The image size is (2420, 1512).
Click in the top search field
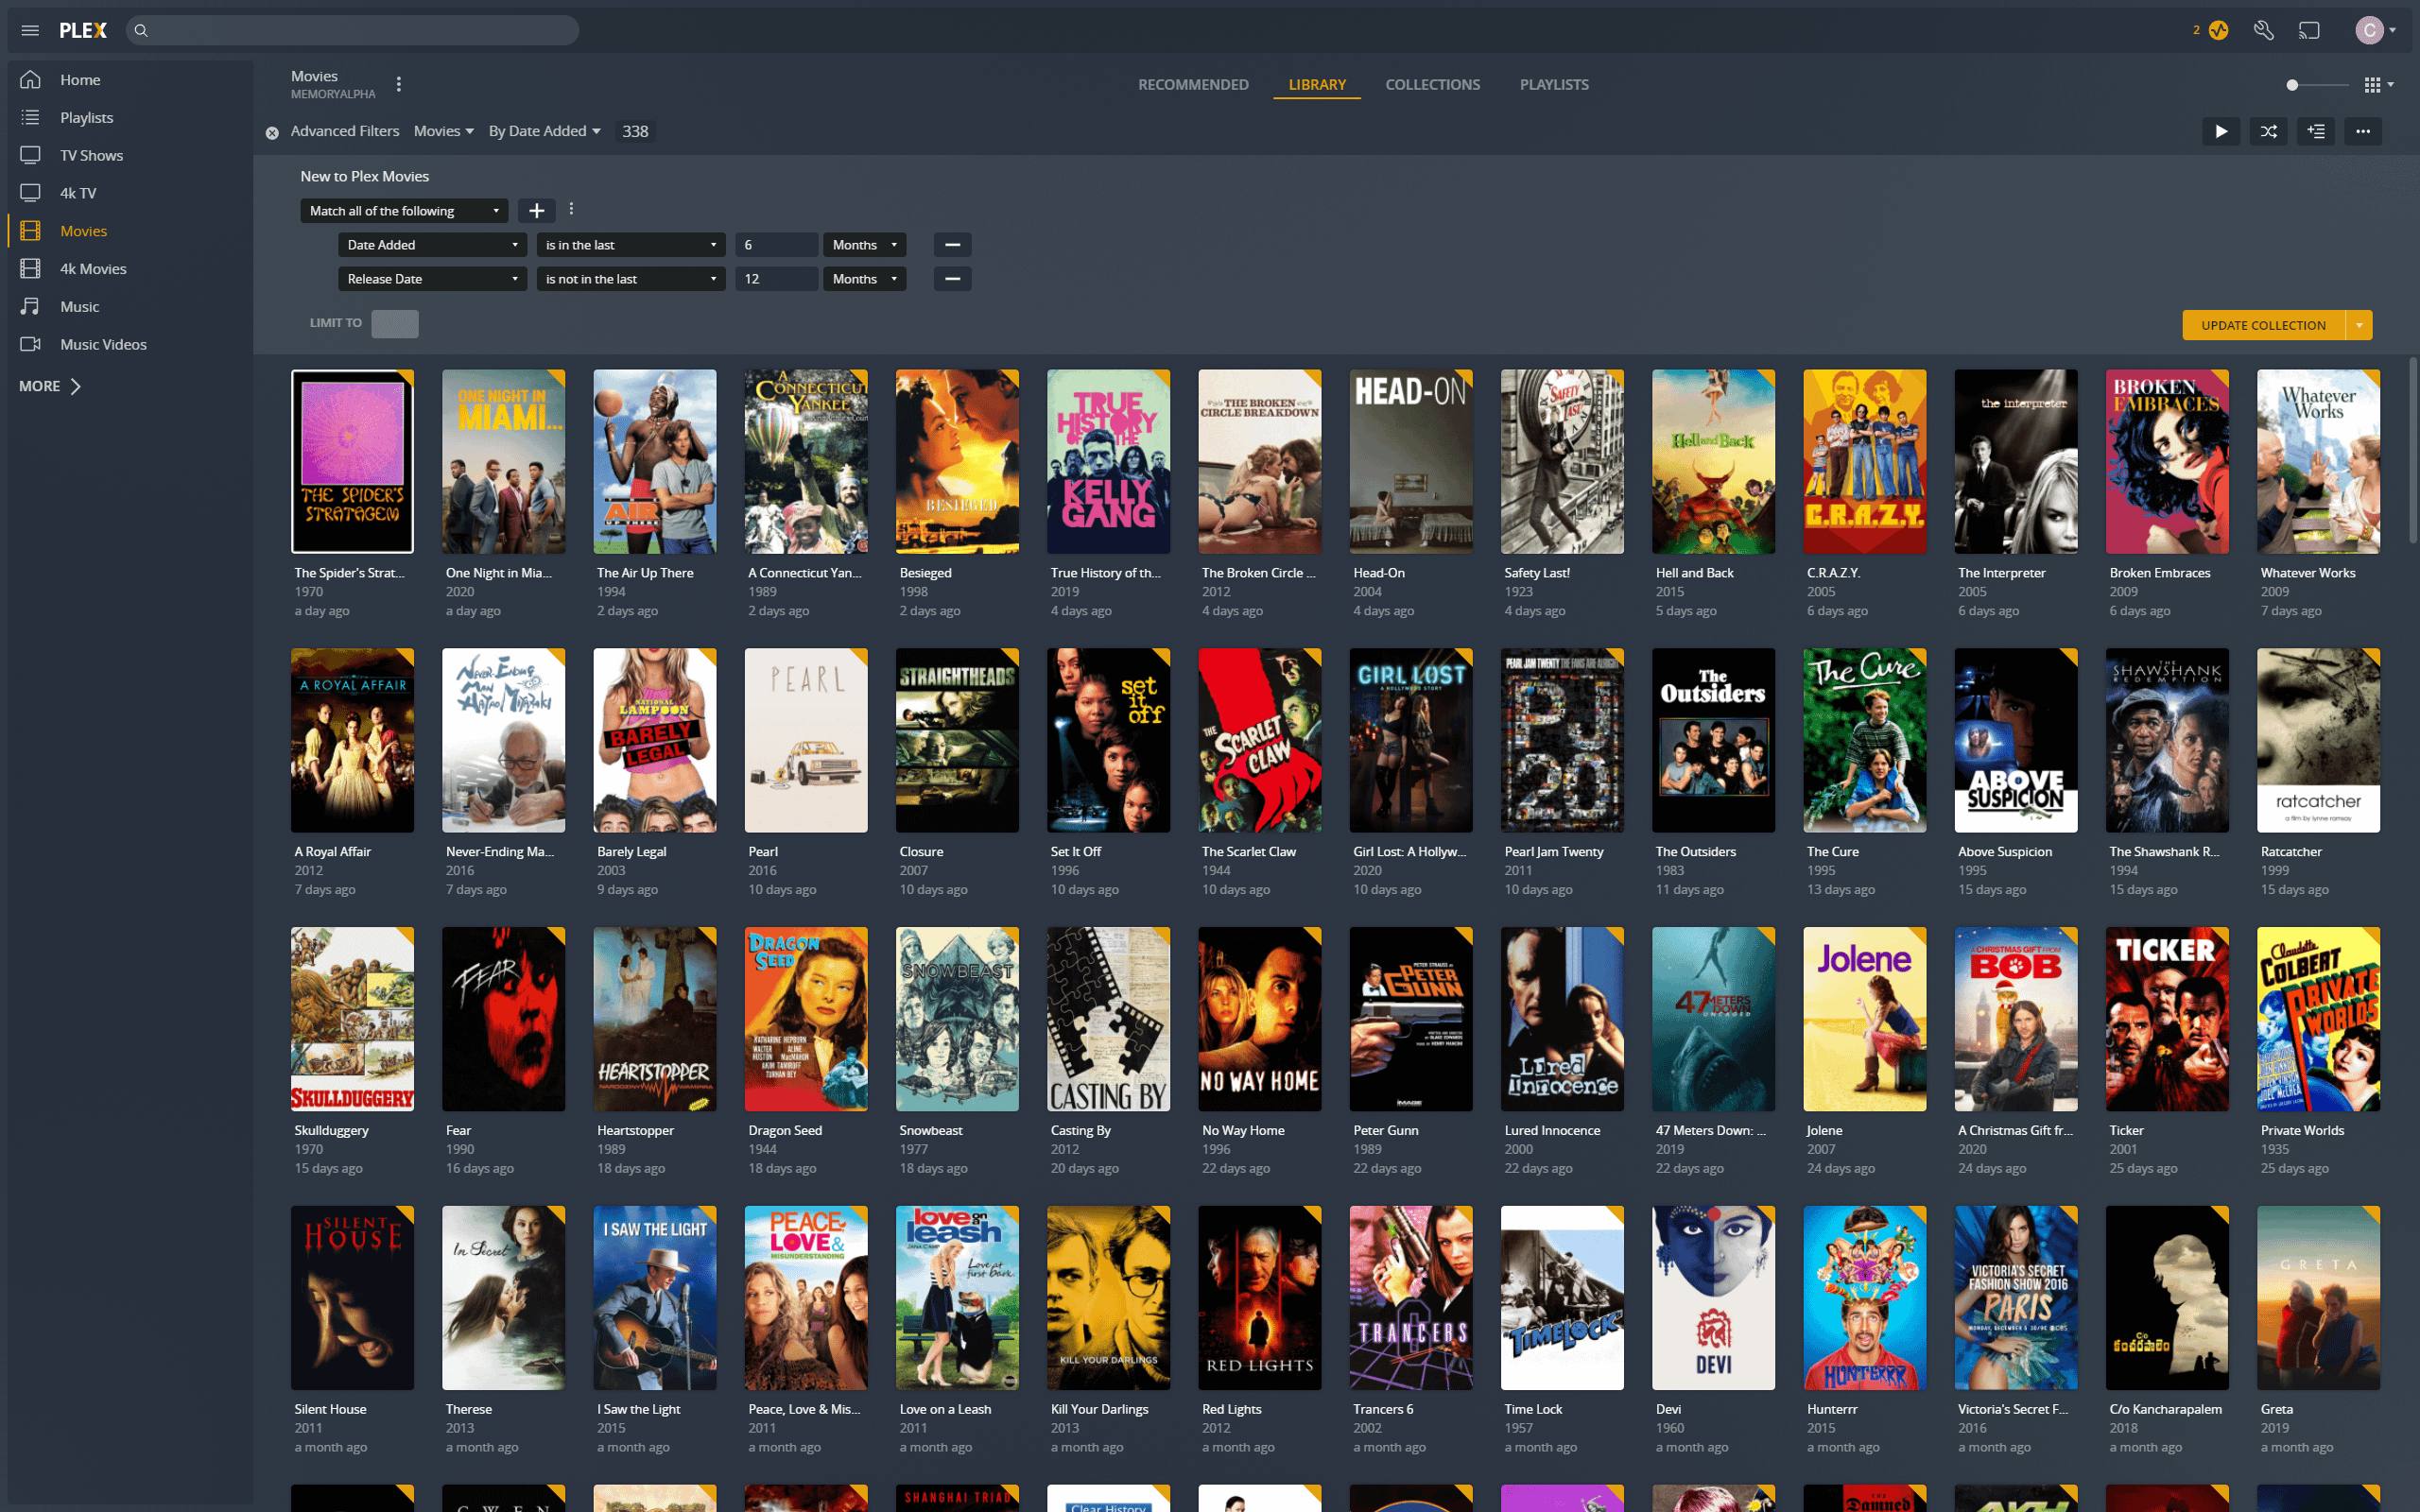tap(352, 30)
